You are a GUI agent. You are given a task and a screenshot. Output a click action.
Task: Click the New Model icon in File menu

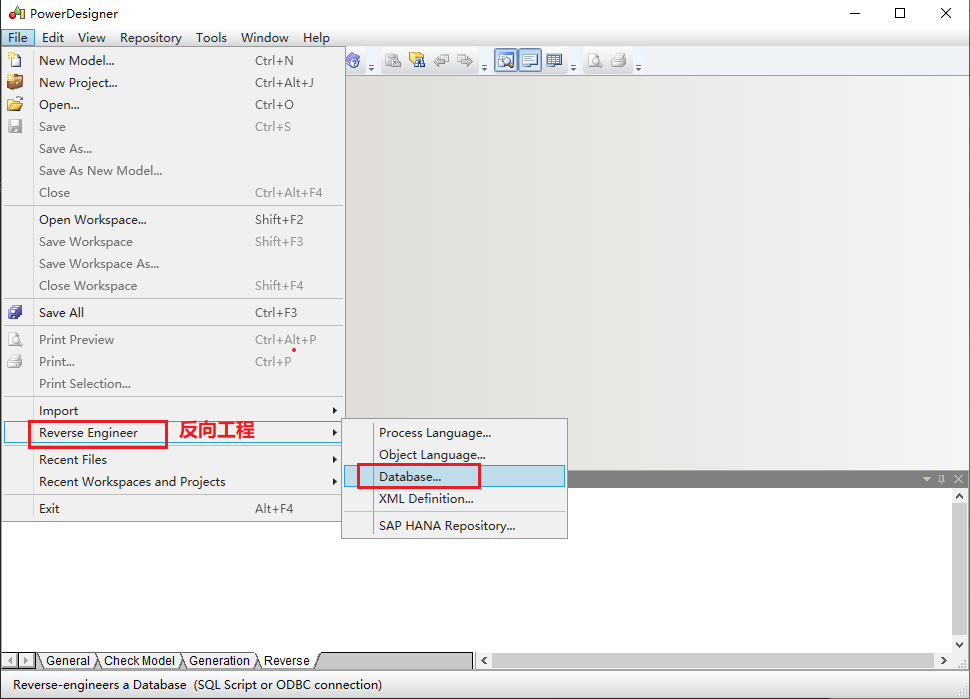(x=14, y=60)
